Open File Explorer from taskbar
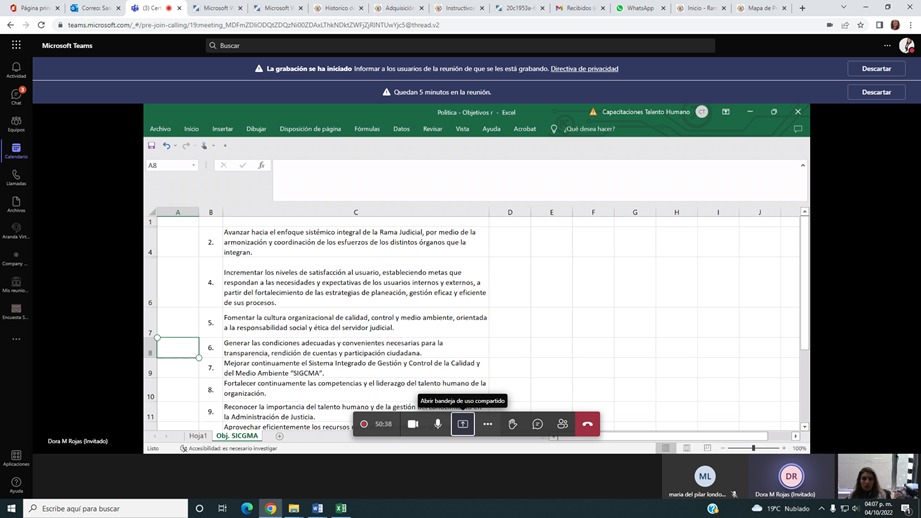 point(294,509)
